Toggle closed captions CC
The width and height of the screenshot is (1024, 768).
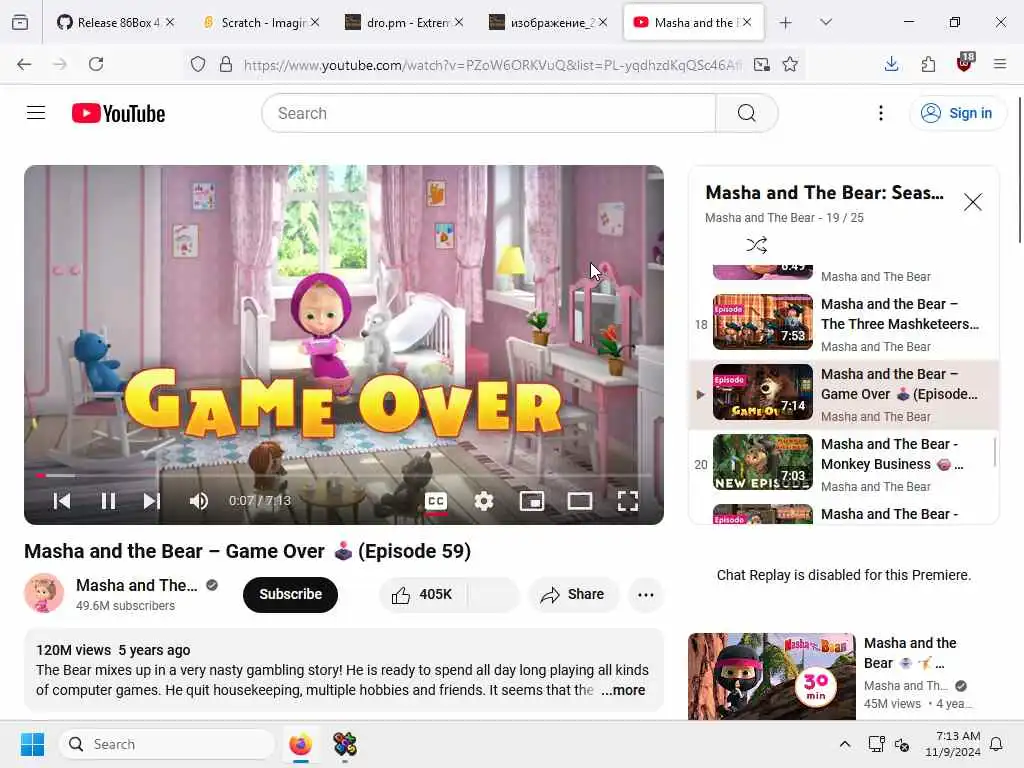pyautogui.click(x=436, y=501)
